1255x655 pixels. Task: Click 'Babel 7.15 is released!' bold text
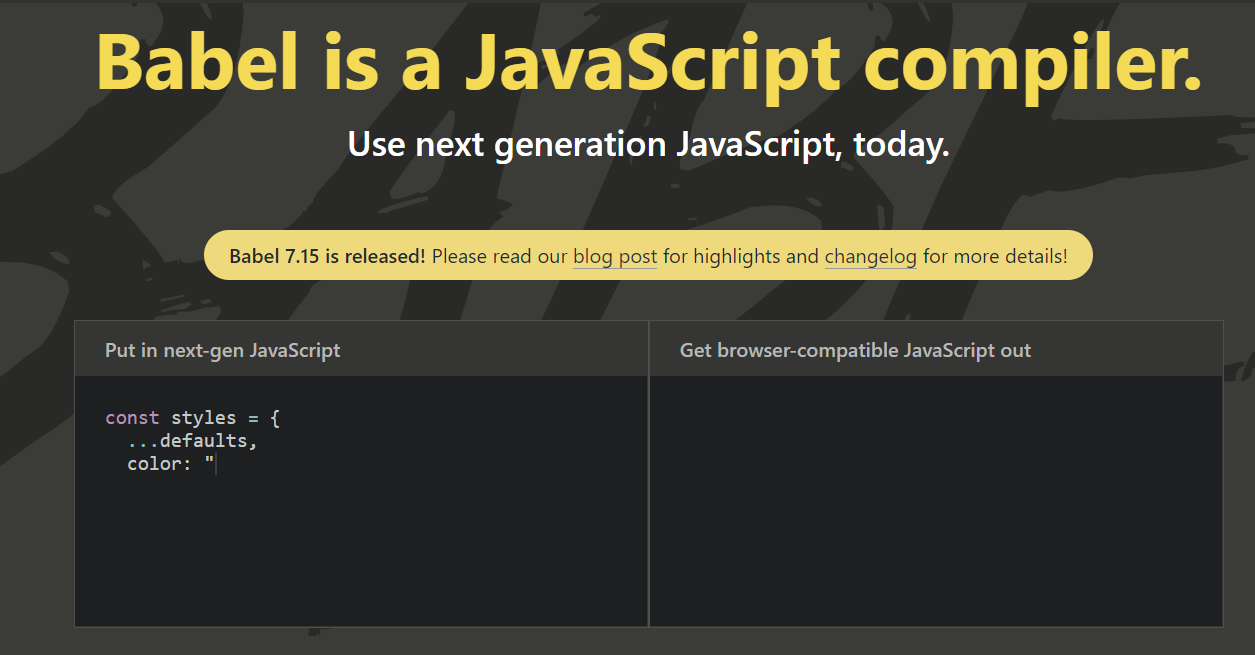coord(327,256)
